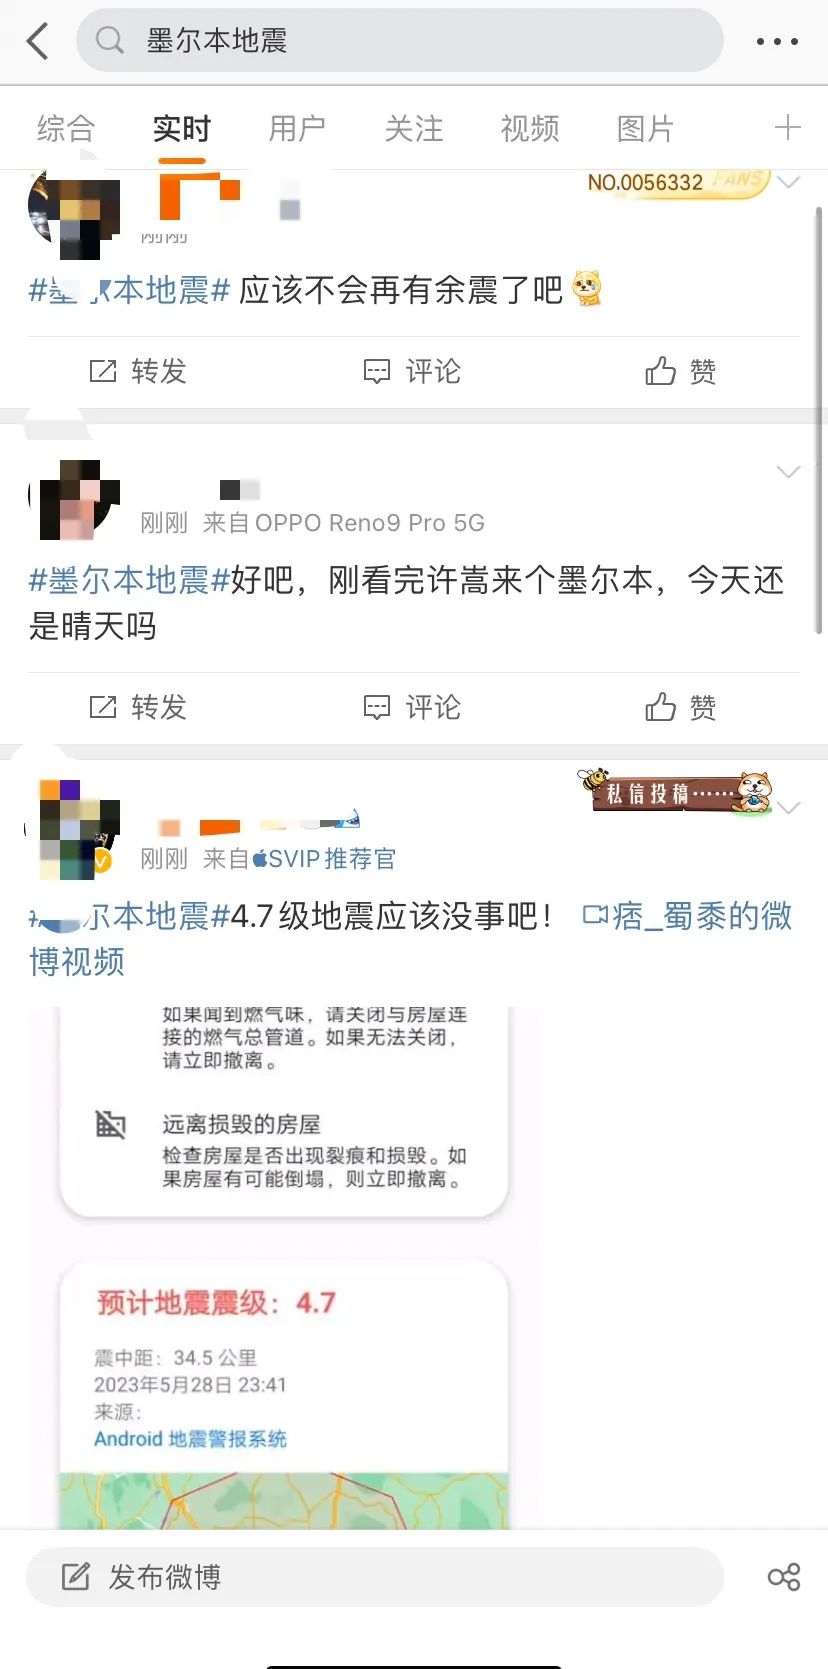This screenshot has height=1669, width=828.
Task: Like the first post about aftershocks
Action: coord(680,372)
